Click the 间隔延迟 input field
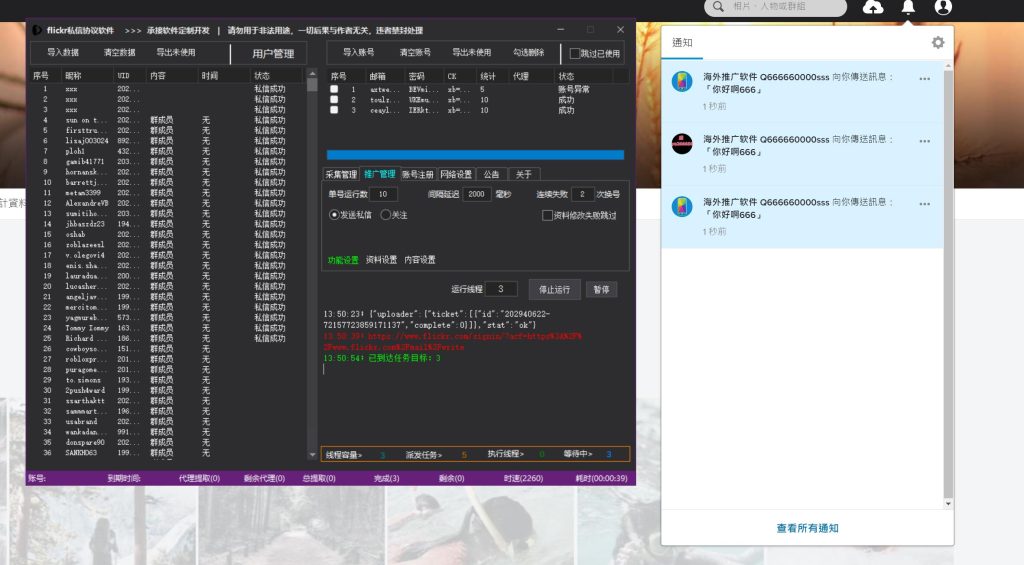1024x565 pixels. pos(477,194)
